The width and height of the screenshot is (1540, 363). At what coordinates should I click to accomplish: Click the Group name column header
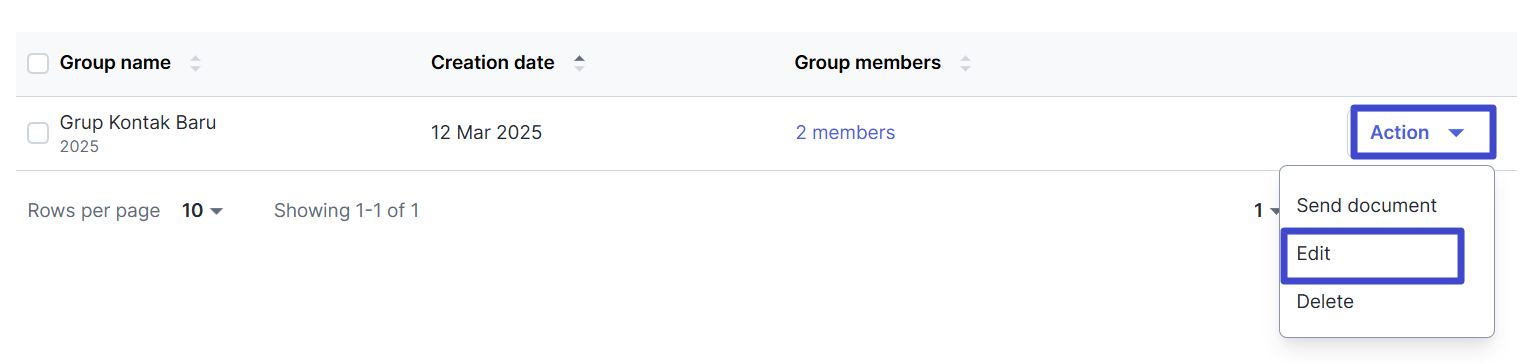pos(115,63)
